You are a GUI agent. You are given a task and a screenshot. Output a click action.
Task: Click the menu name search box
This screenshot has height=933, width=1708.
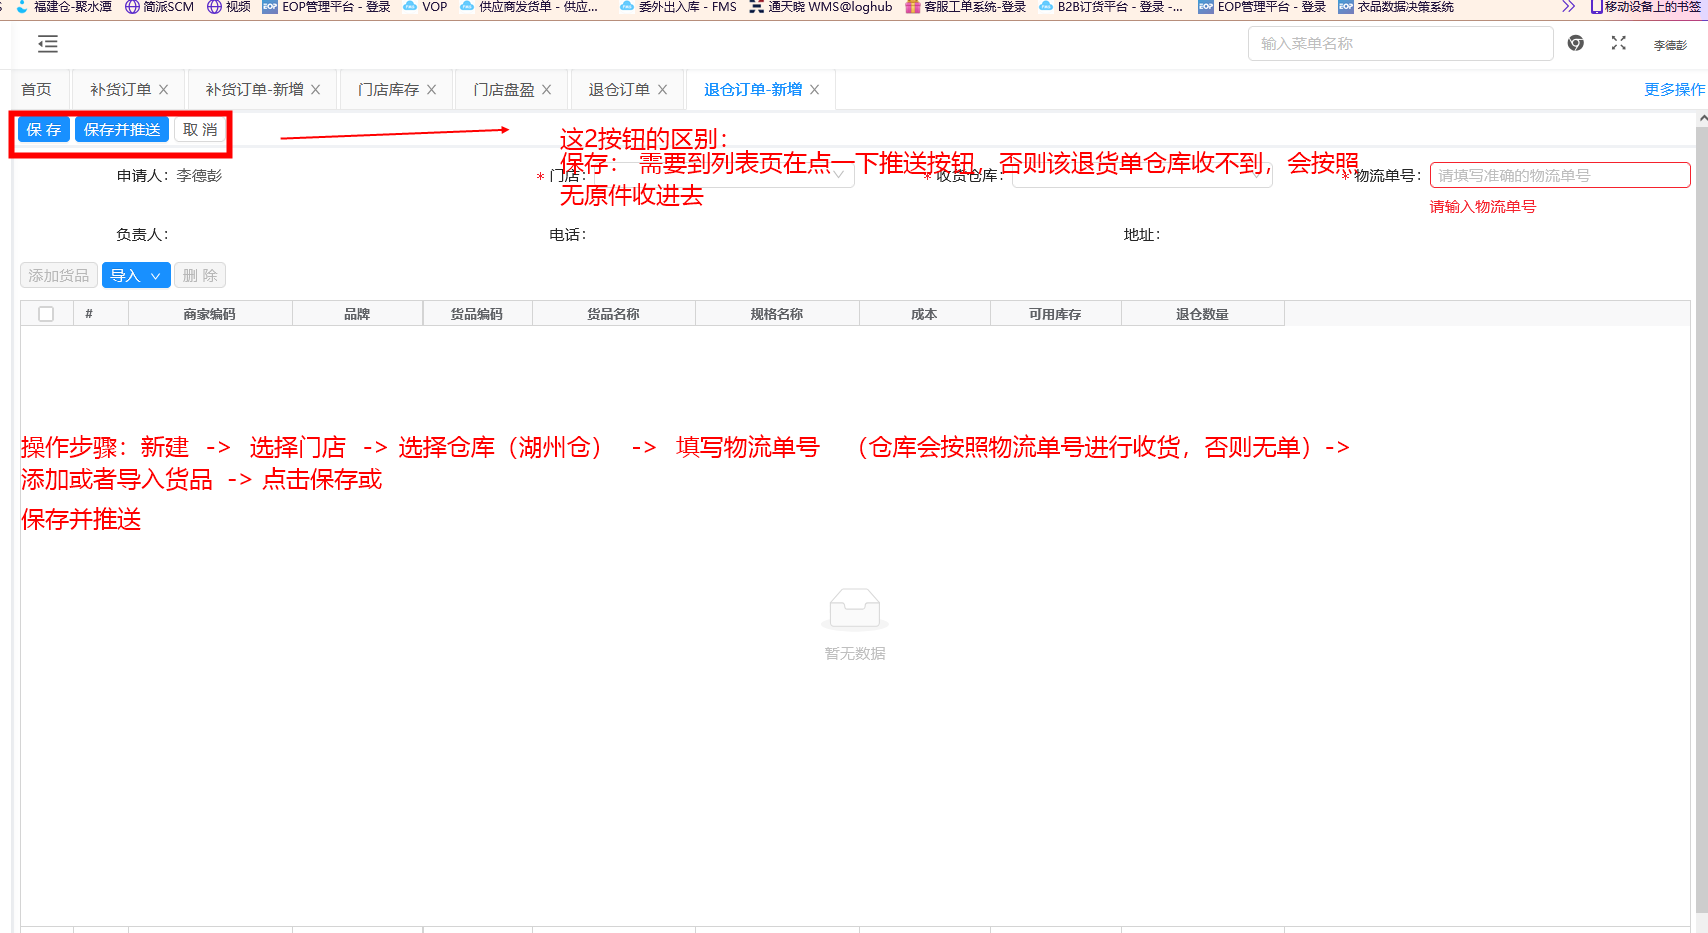pos(1399,44)
